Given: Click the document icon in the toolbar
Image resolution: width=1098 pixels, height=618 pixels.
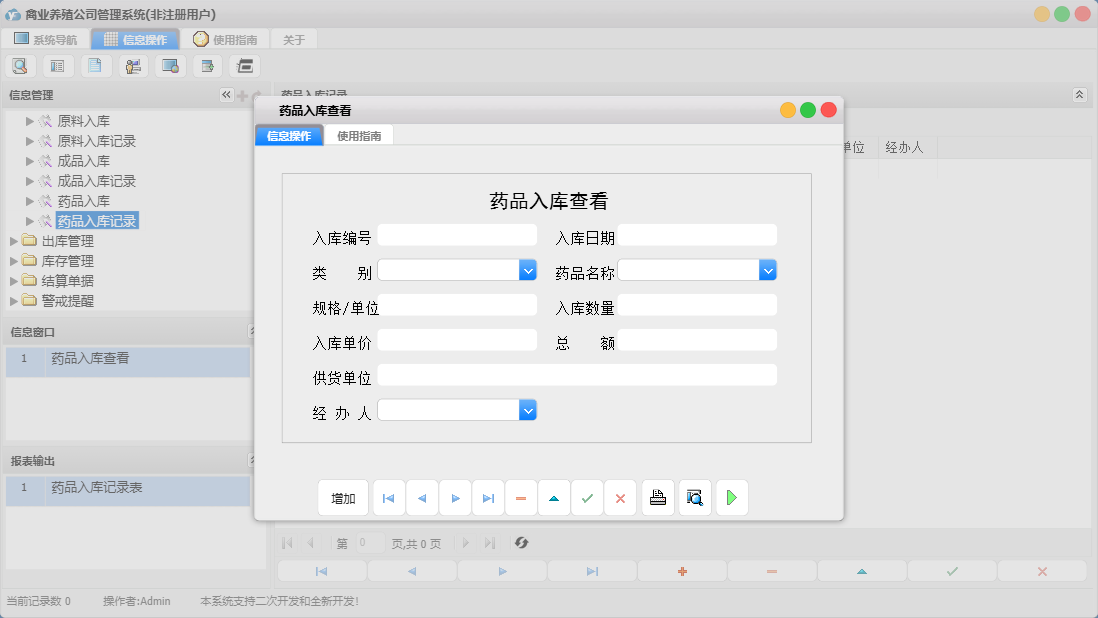Looking at the screenshot, I should pos(94,65).
